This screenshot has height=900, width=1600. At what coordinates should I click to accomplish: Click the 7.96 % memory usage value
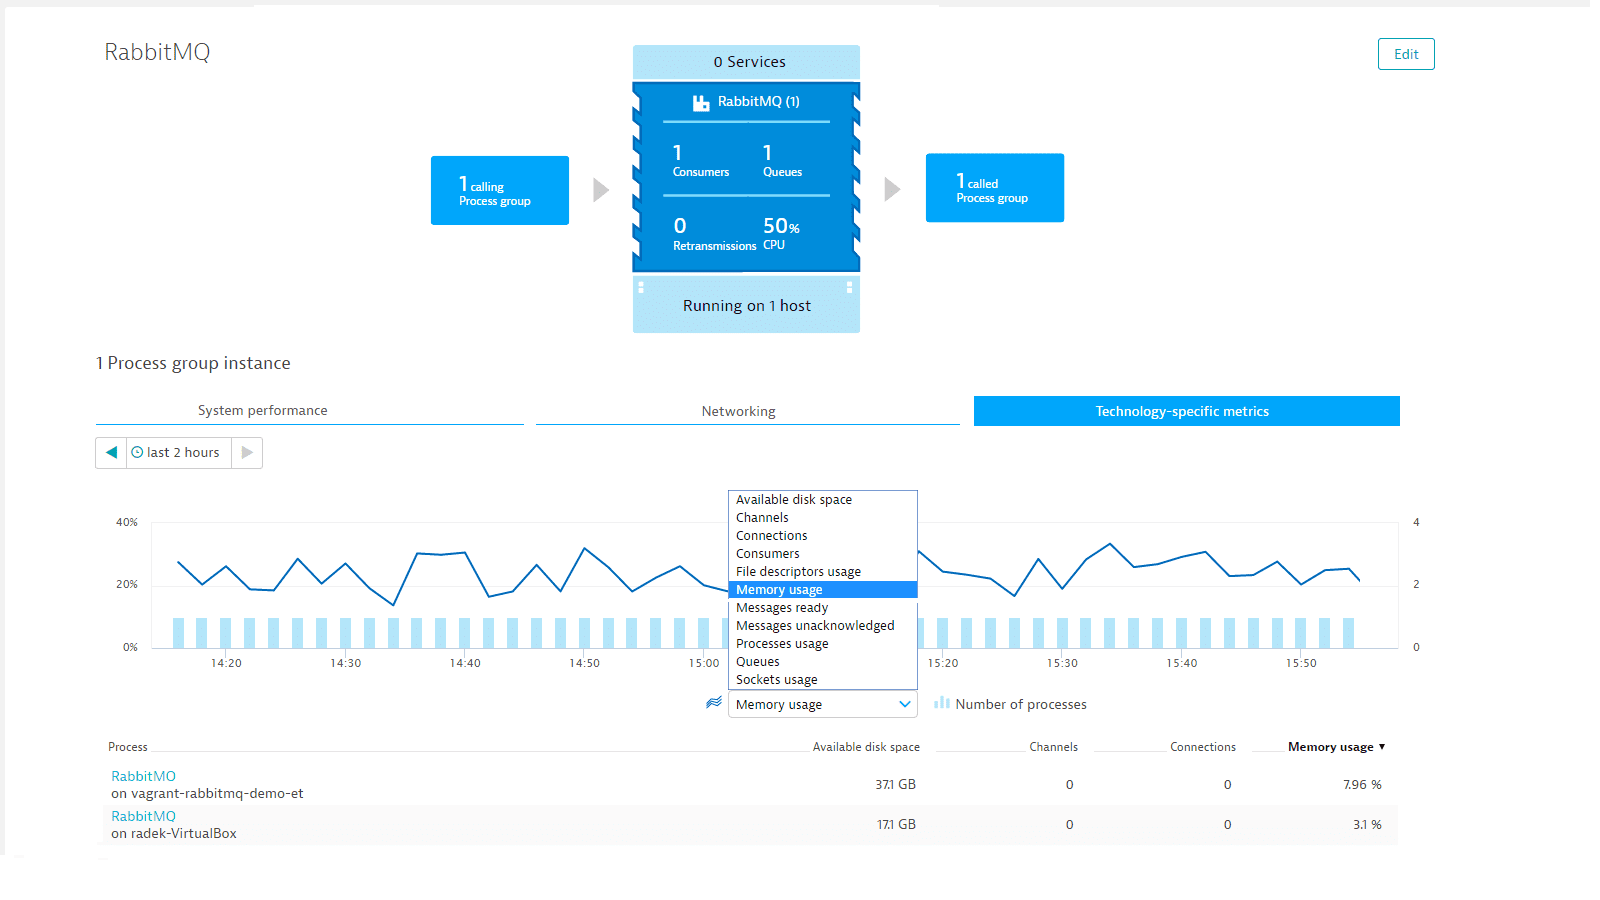[x=1362, y=785]
